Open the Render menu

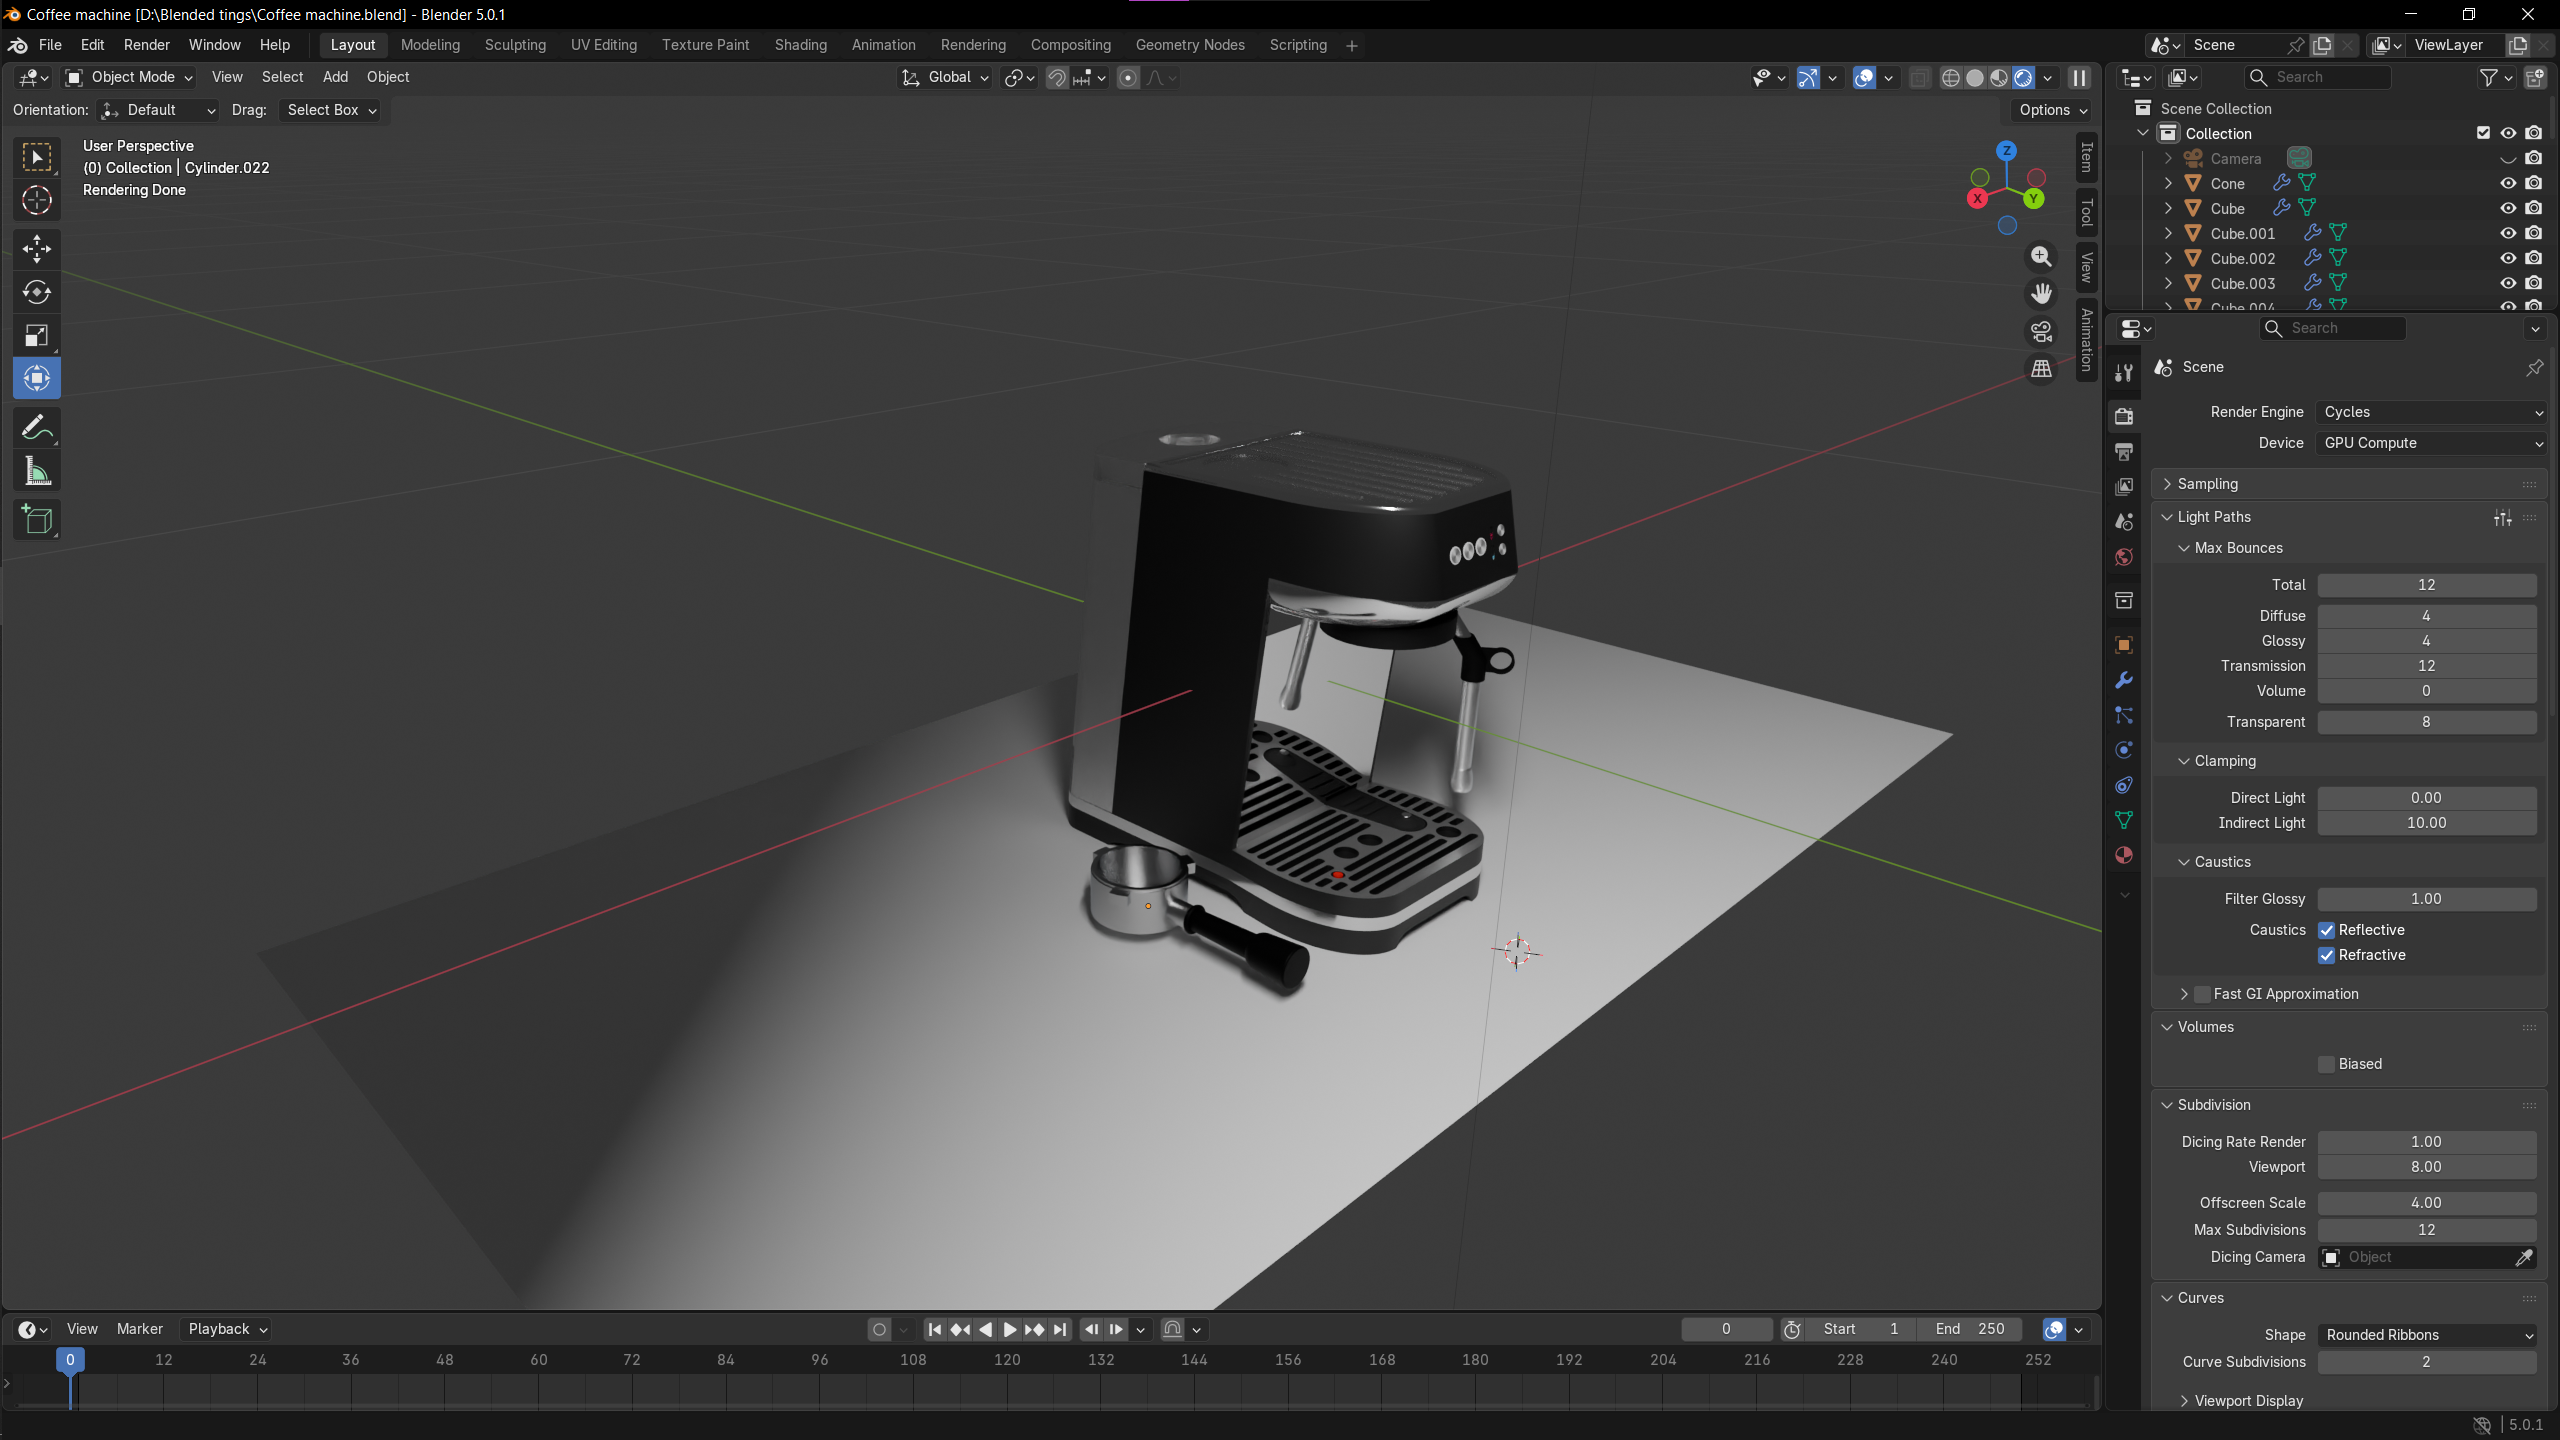(x=147, y=45)
